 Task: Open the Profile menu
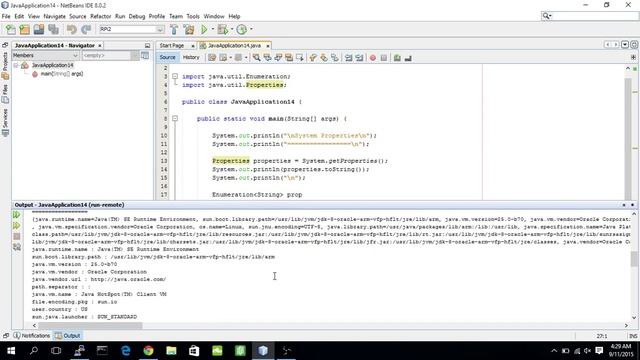(x=157, y=16)
